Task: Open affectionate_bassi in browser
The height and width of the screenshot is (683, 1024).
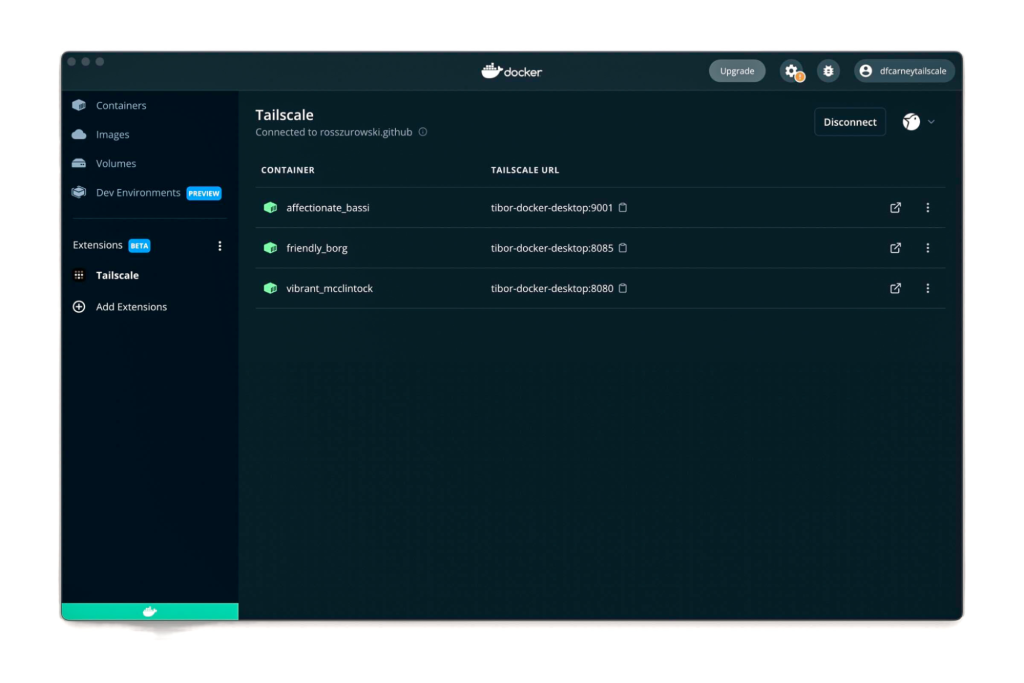Action: (x=895, y=208)
